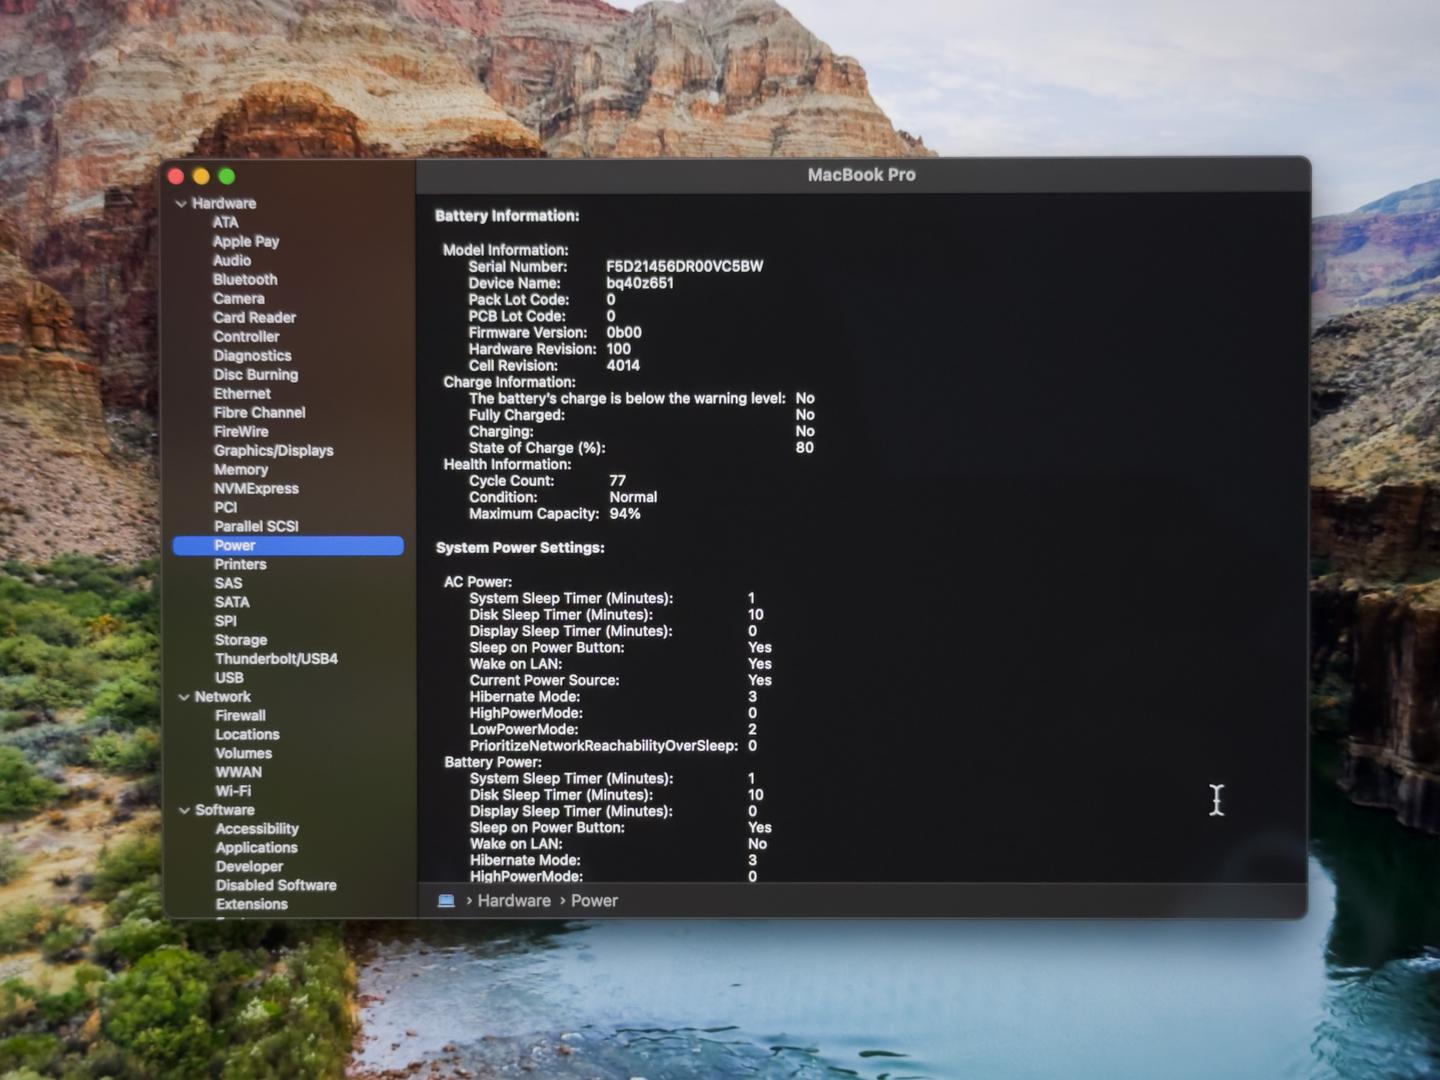Select Hardware in the bottom path bar
The image size is (1440, 1080).
(x=514, y=901)
